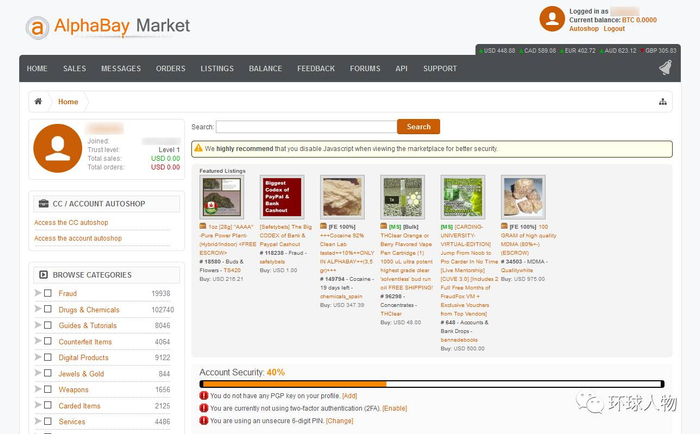The image size is (700, 434).
Task: Open the LISTINGS menu item
Action: click(217, 68)
